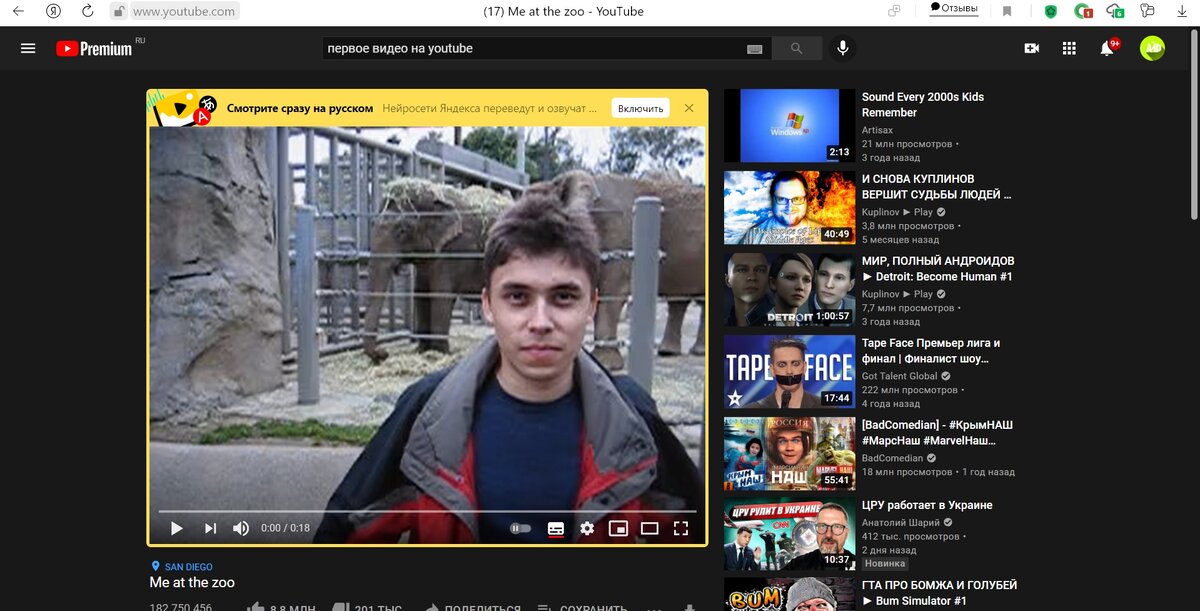The width and height of the screenshot is (1200, 611).
Task: Click the Save (СОХРАНИТЬ) button
Action: point(583,606)
